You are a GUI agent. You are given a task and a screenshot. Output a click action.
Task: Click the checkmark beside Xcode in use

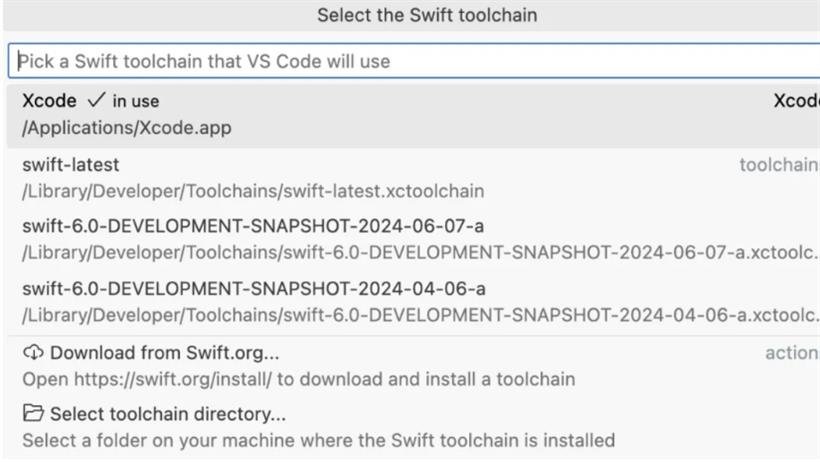click(96, 99)
